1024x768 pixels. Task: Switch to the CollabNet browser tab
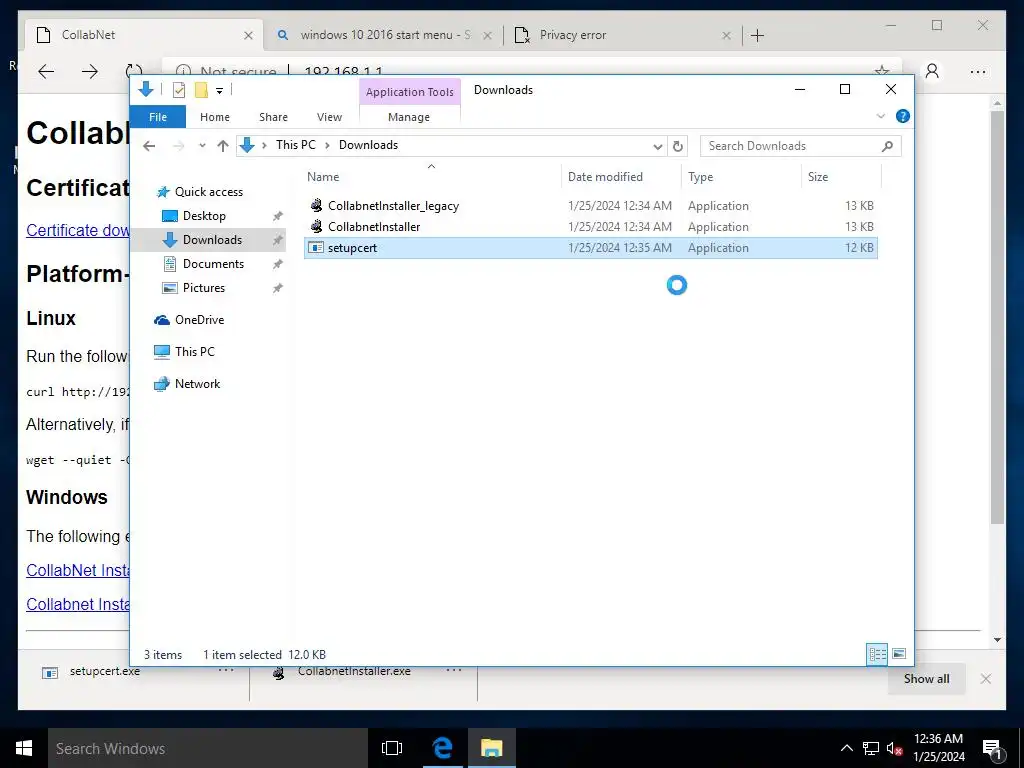pyautogui.click(x=144, y=35)
